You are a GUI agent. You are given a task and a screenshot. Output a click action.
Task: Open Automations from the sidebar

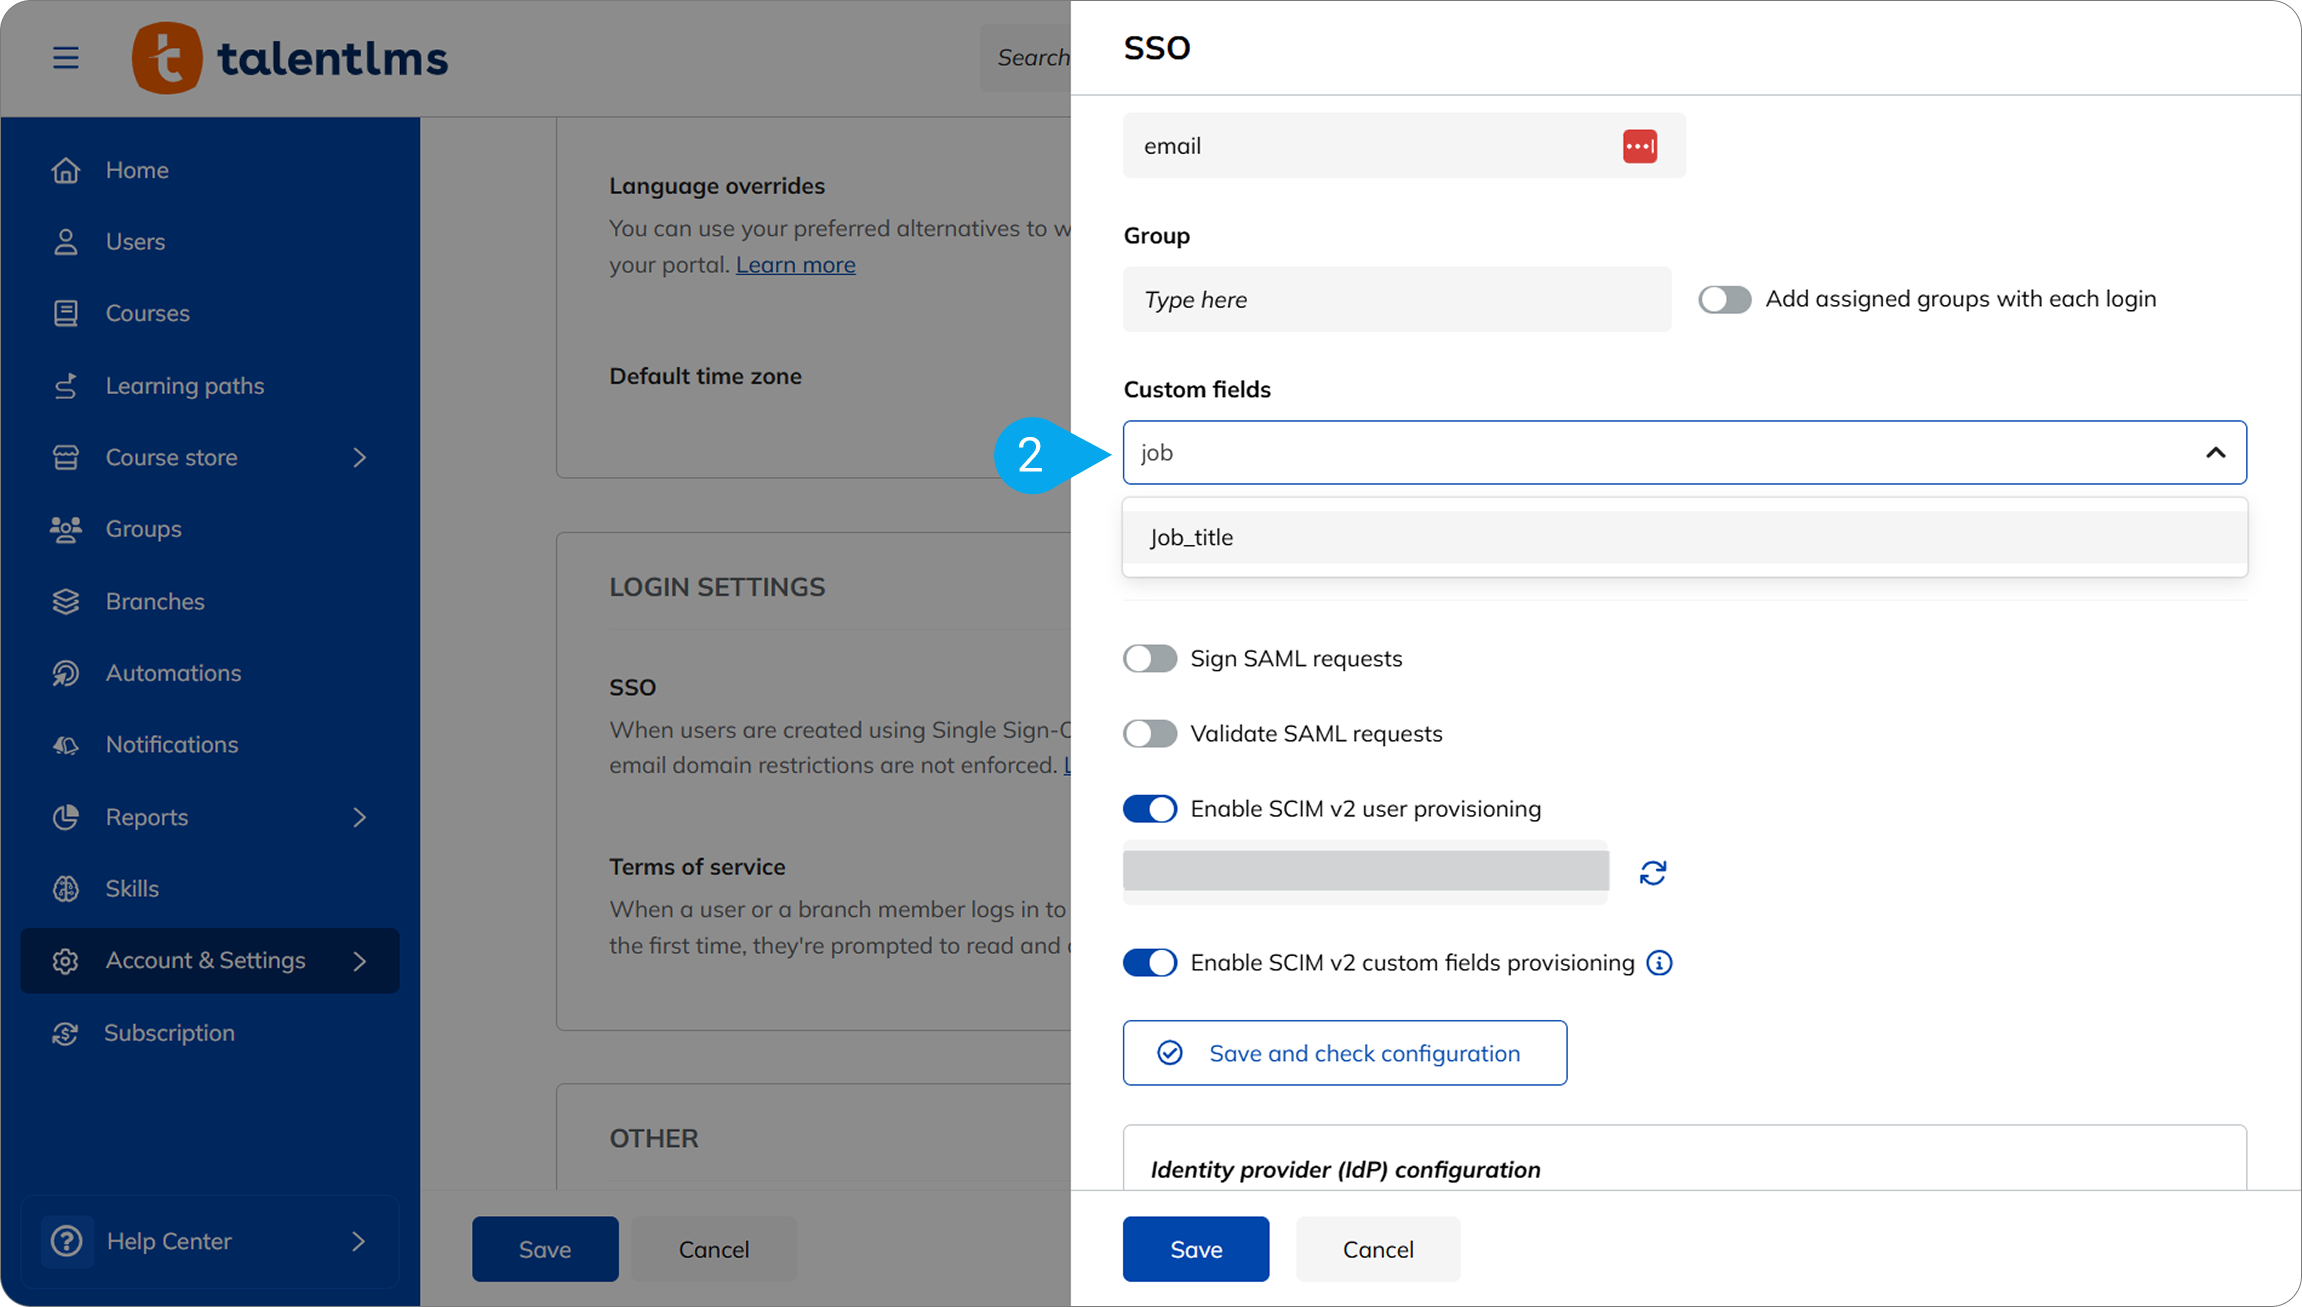[173, 673]
